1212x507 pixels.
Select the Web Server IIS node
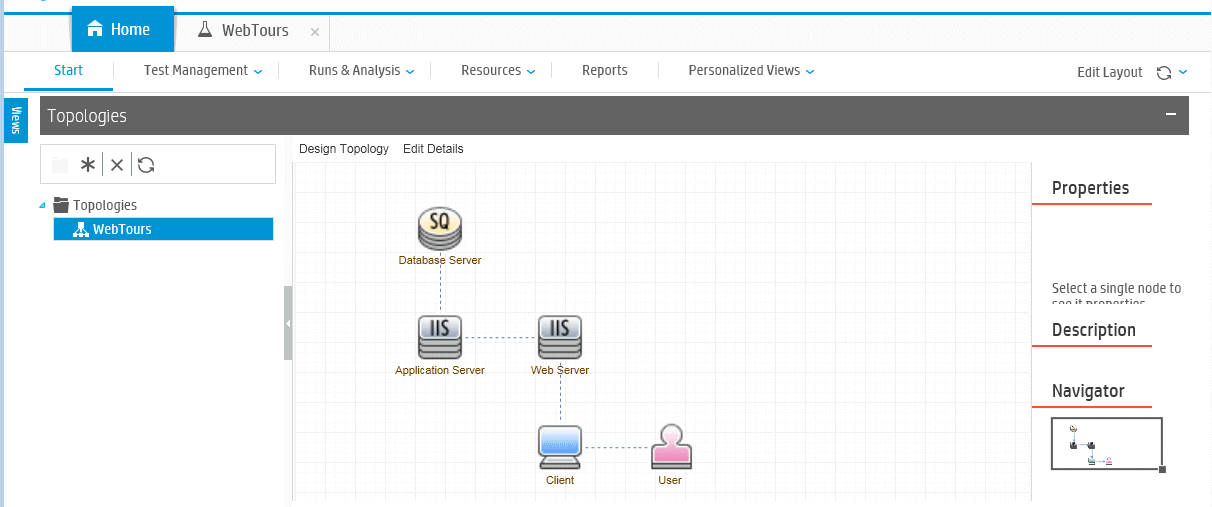click(x=560, y=338)
